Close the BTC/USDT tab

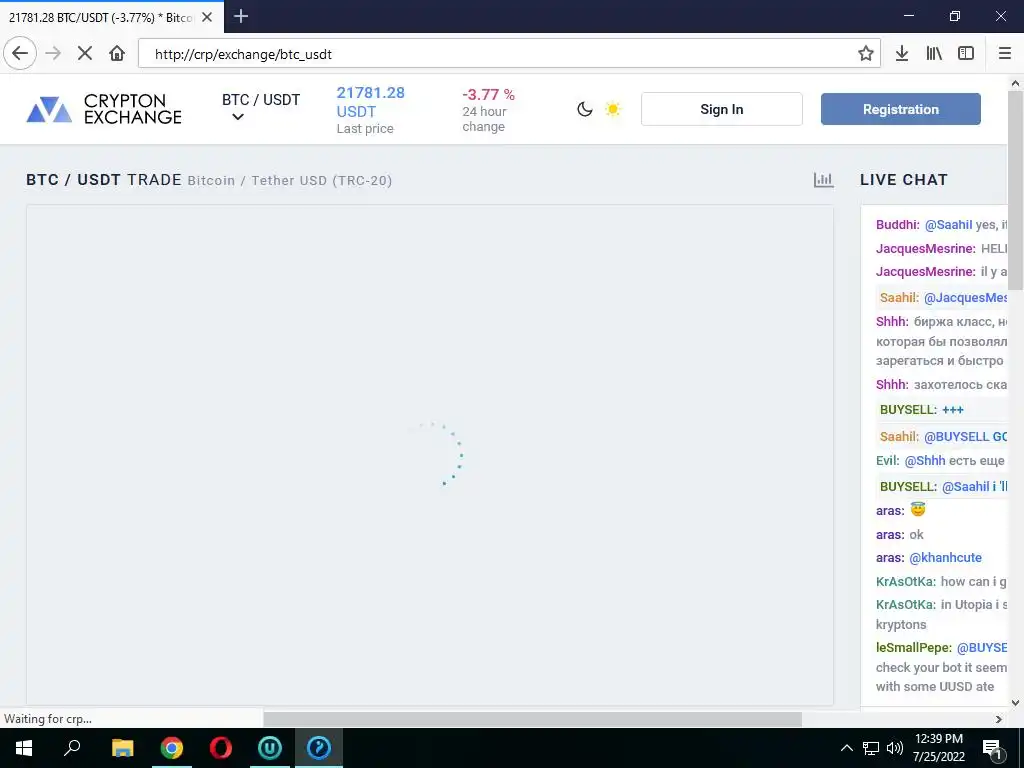pyautogui.click(x=207, y=17)
